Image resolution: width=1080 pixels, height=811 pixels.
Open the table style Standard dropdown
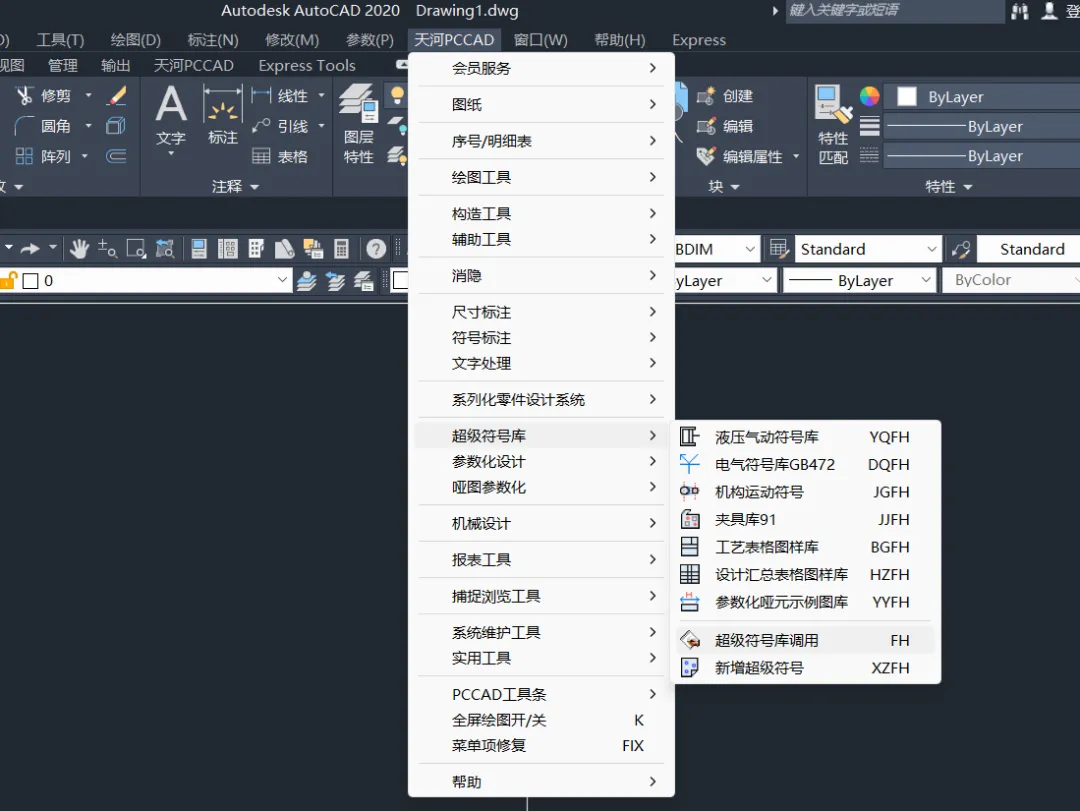point(932,249)
